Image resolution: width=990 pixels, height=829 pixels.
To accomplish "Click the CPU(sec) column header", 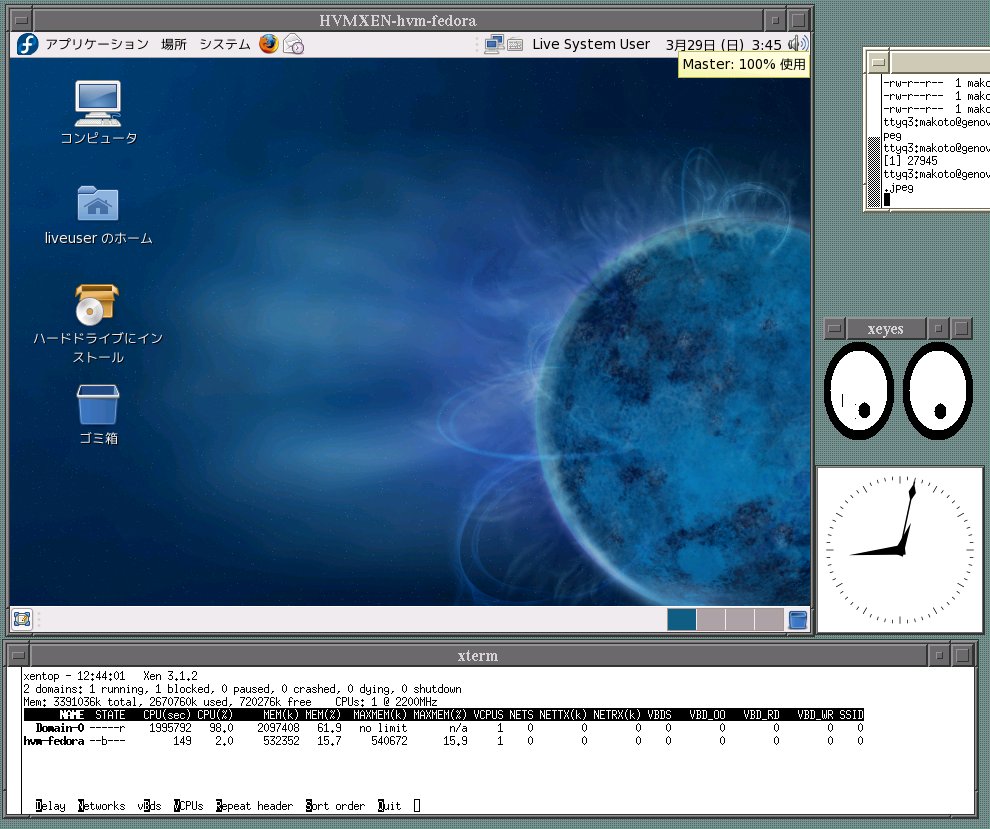I will (167, 715).
